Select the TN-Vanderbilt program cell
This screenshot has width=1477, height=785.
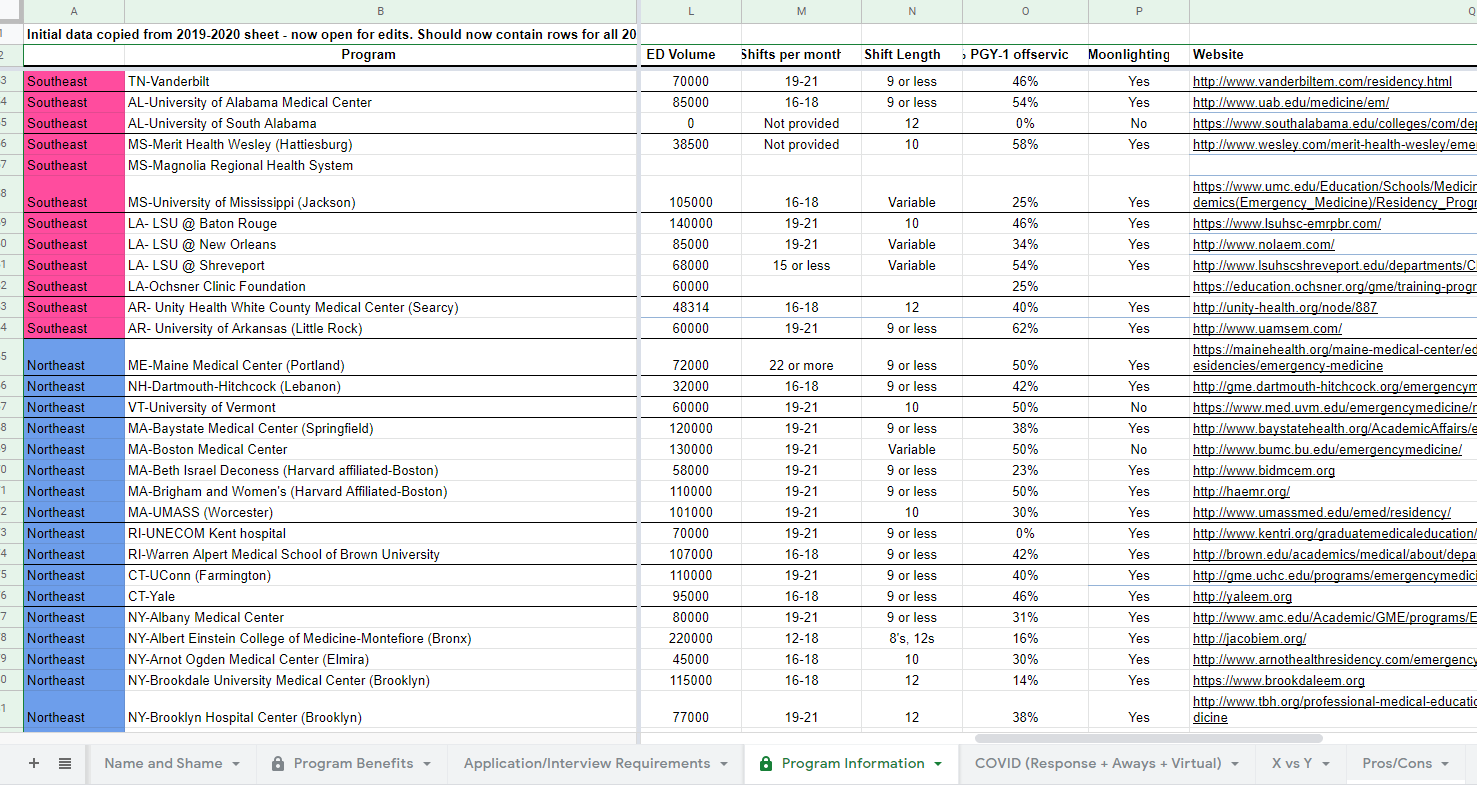click(x=381, y=81)
